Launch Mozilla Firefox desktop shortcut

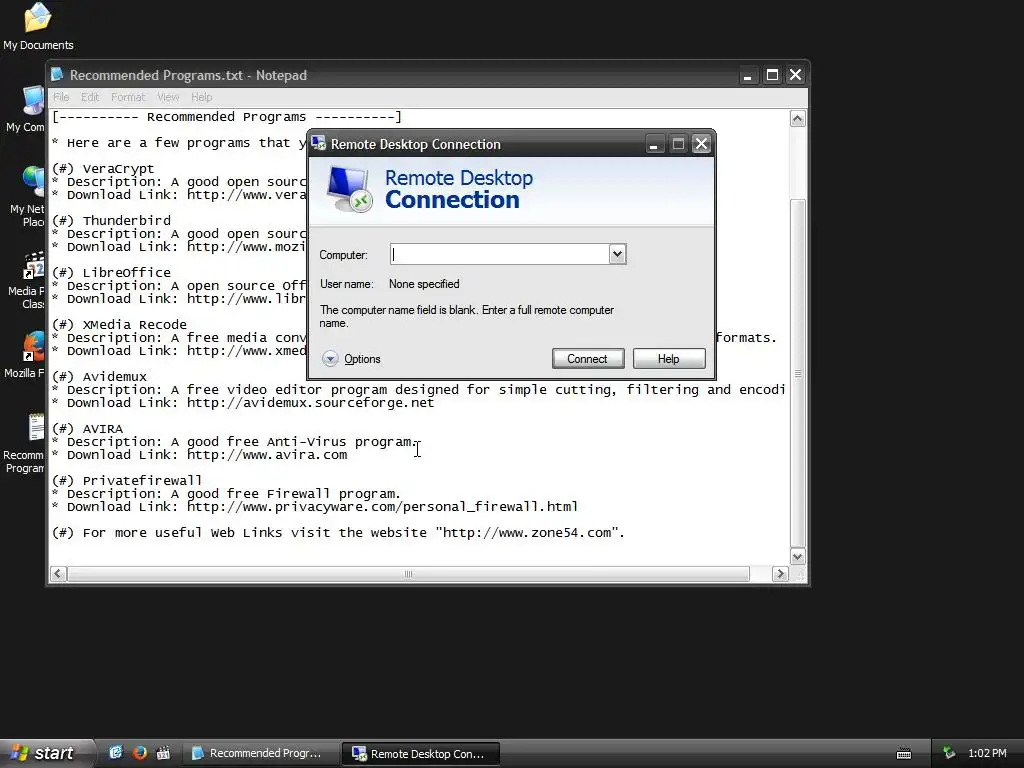(26, 356)
